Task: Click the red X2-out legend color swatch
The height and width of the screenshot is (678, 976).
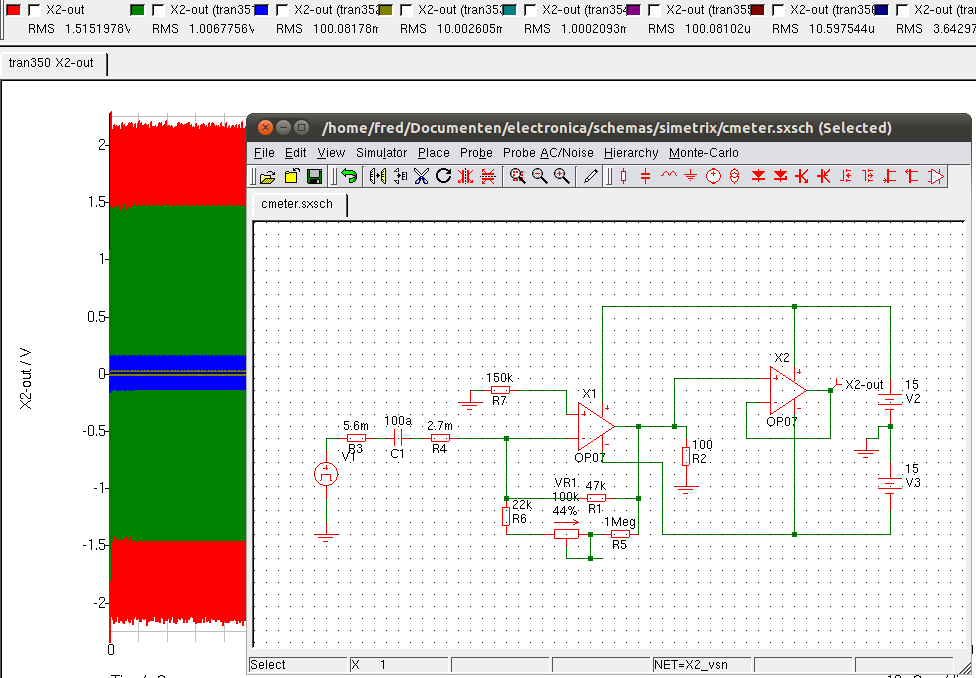Action: 14,10
